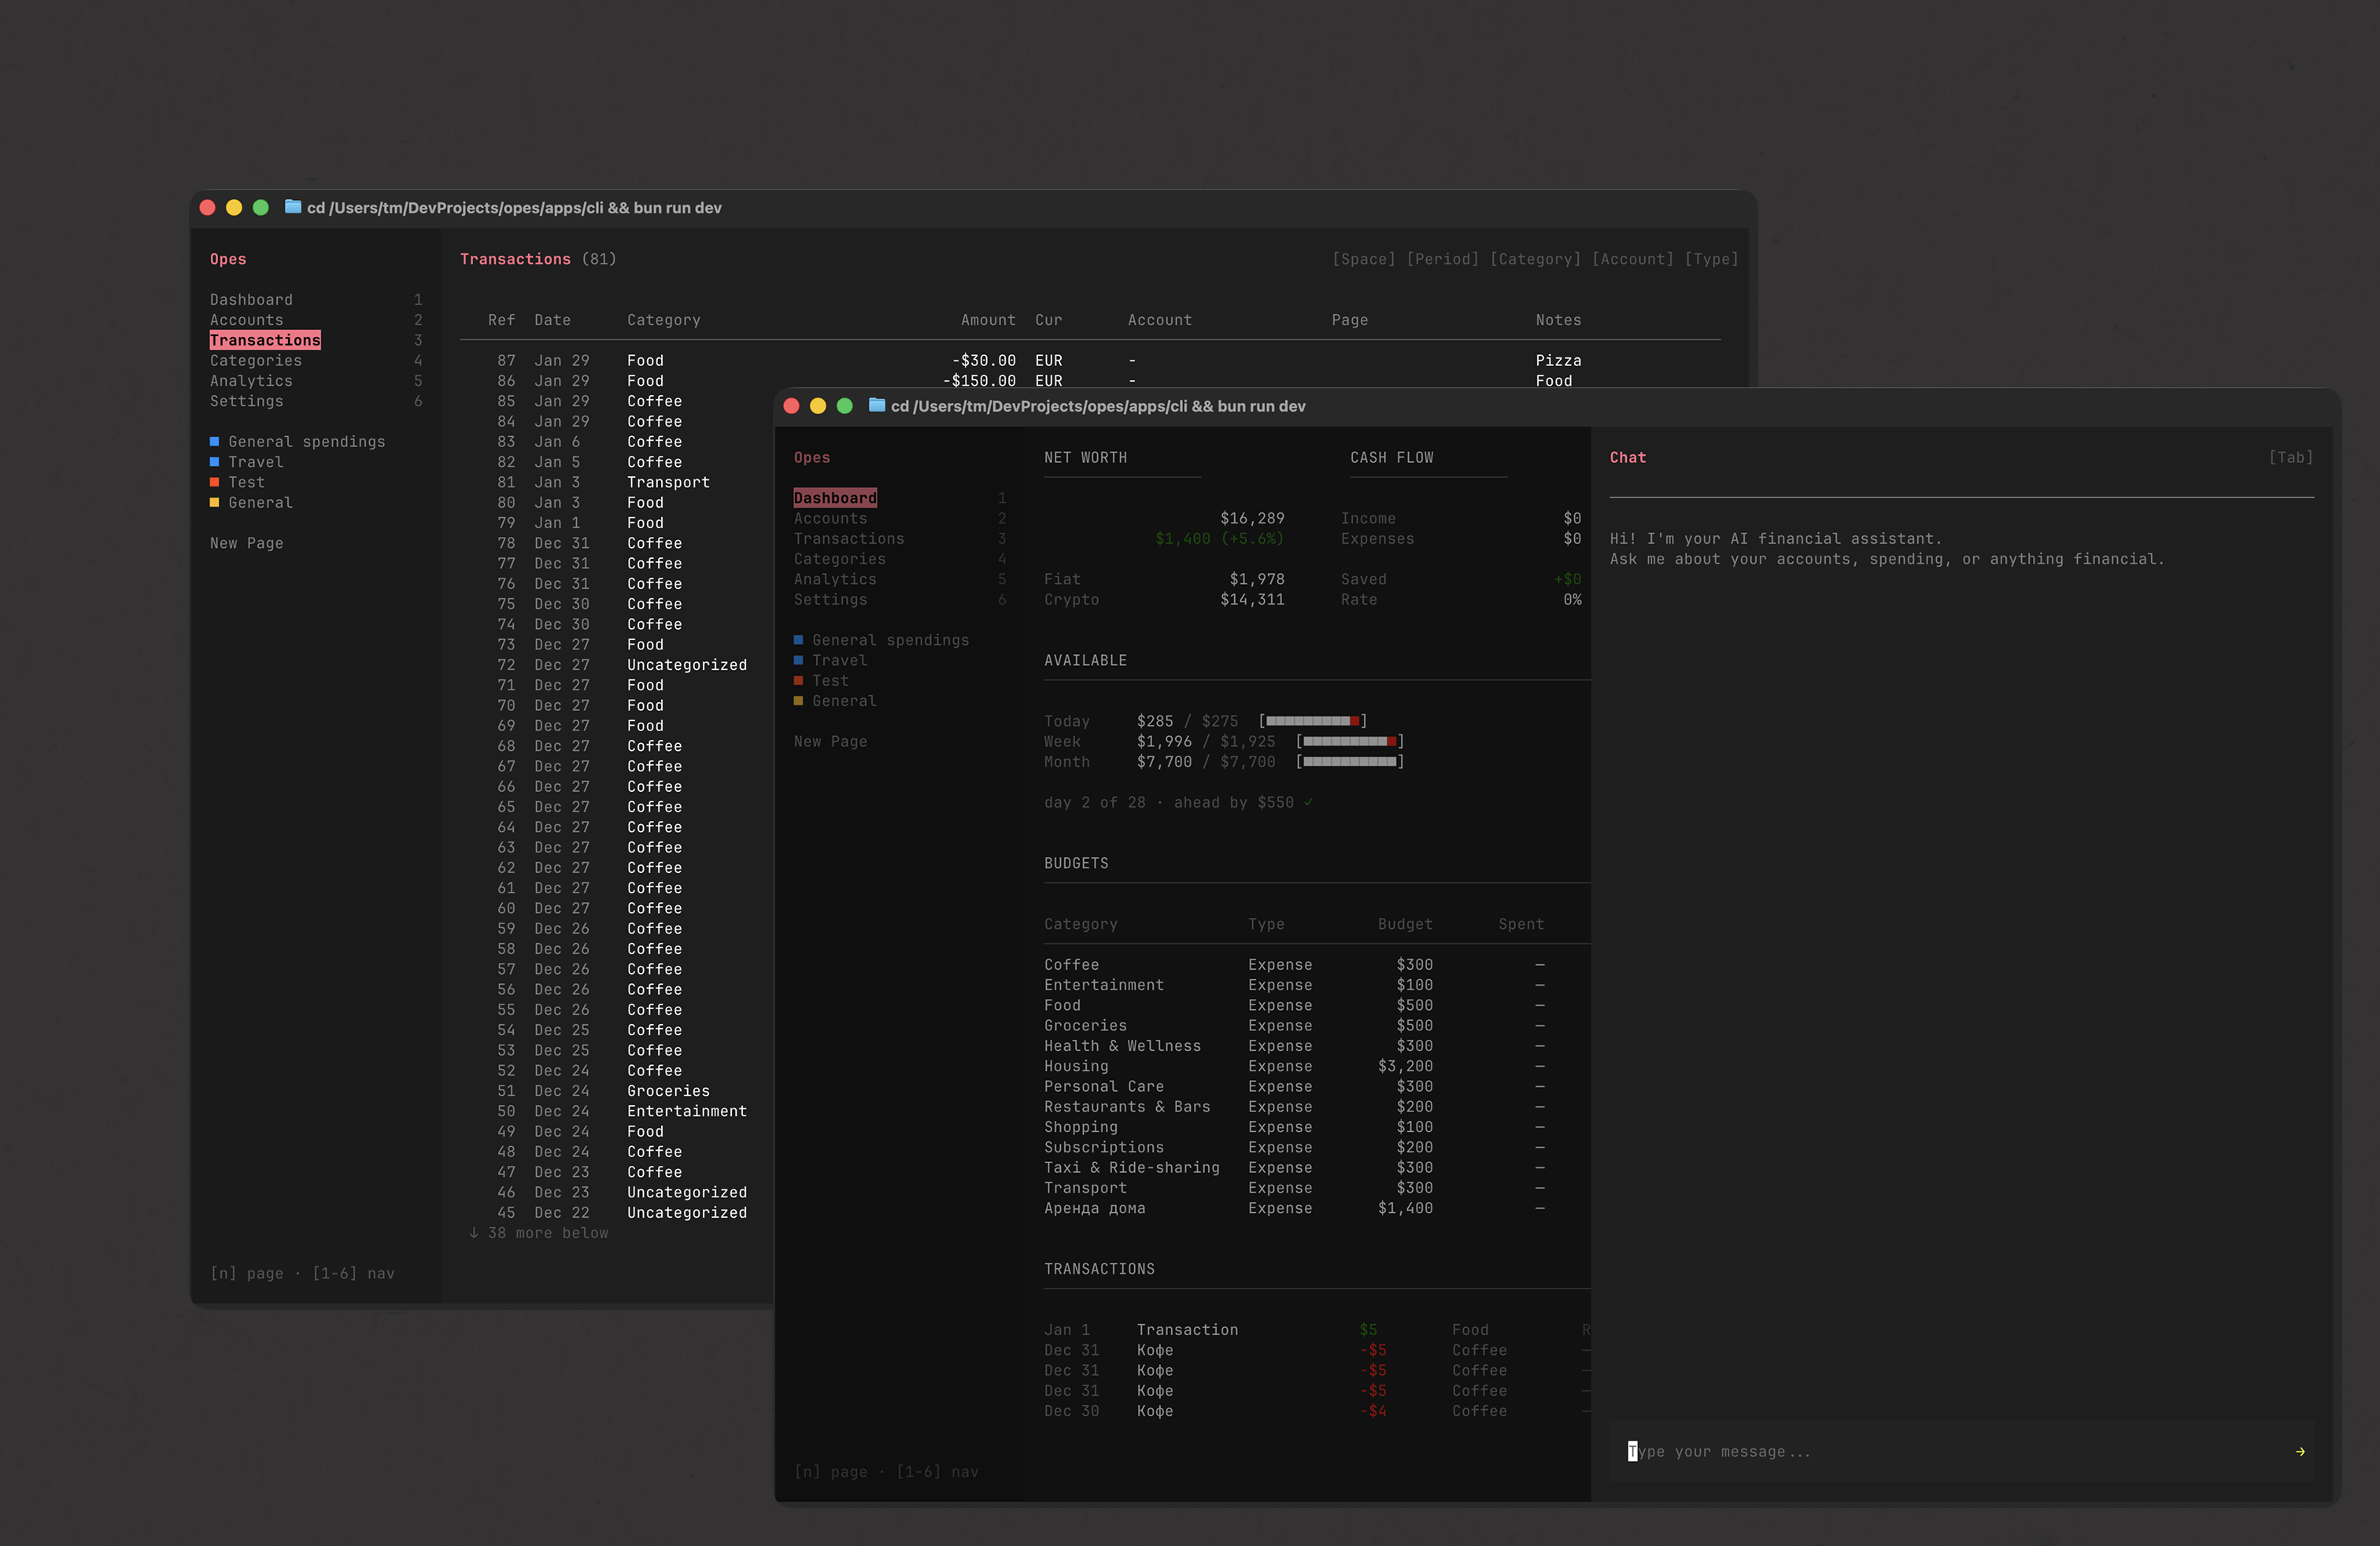
Task: Toggle the [Period] filter in Transactions header
Action: [x=1442, y=259]
